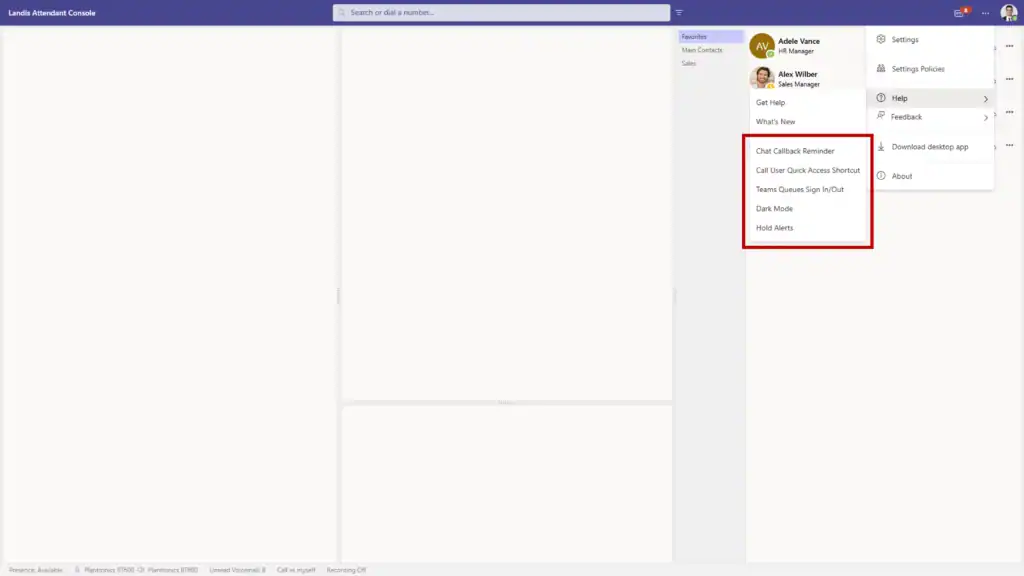The image size is (1024, 576).
Task: Open the Settings gear in the menu
Action: click(880, 39)
